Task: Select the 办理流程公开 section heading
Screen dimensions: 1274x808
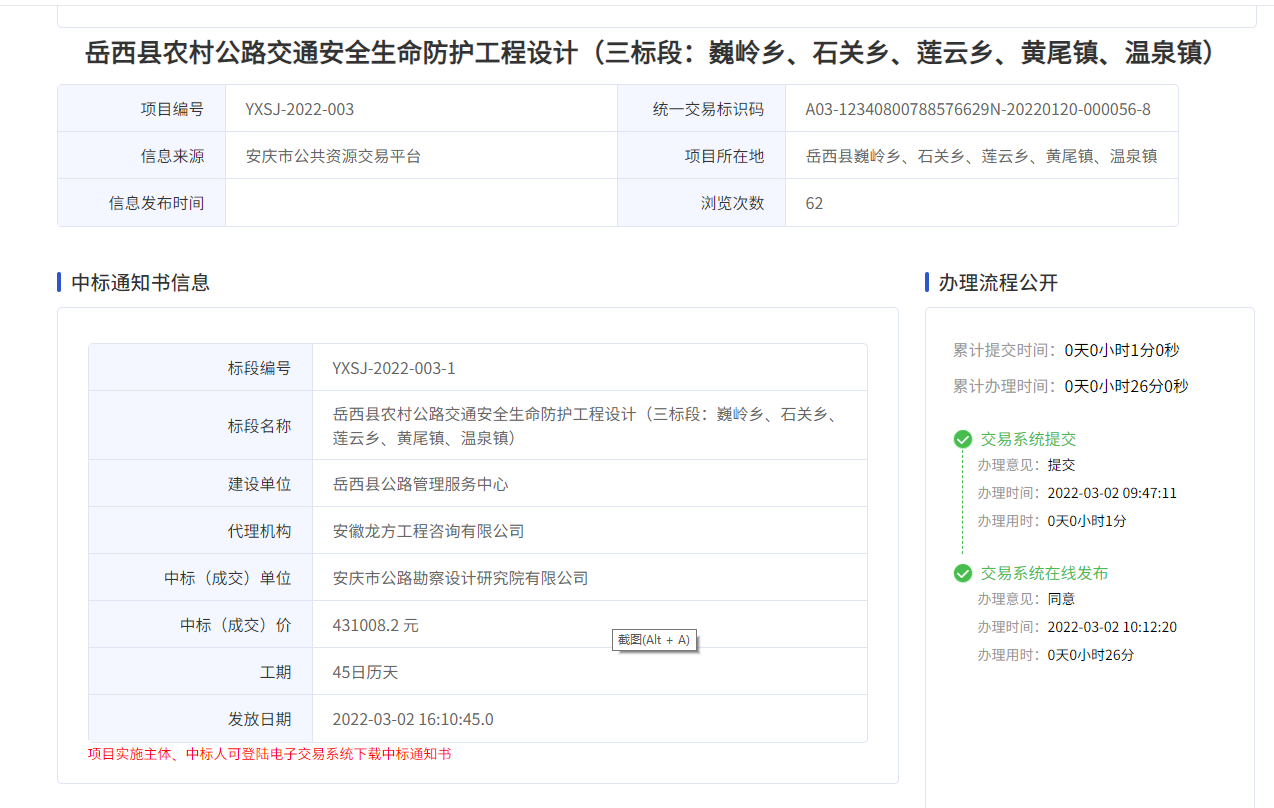Action: coord(997,283)
